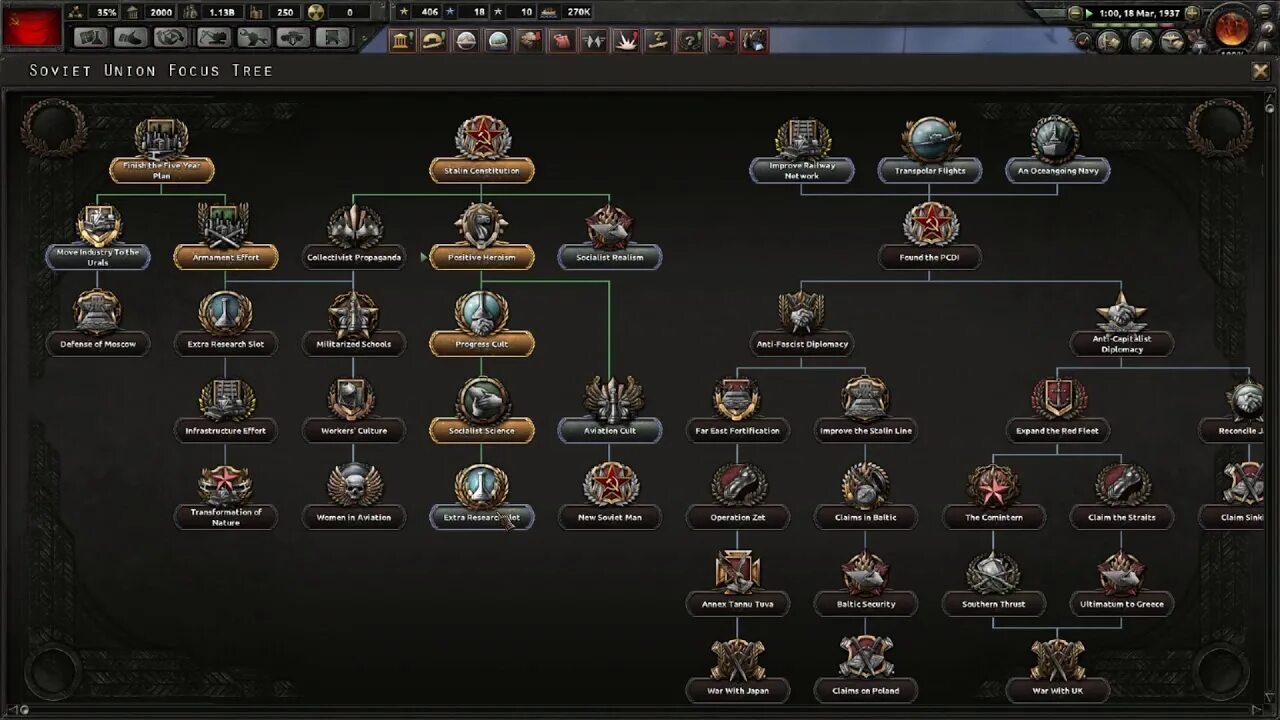Select Ultimatum to Greece focus

1122,585
